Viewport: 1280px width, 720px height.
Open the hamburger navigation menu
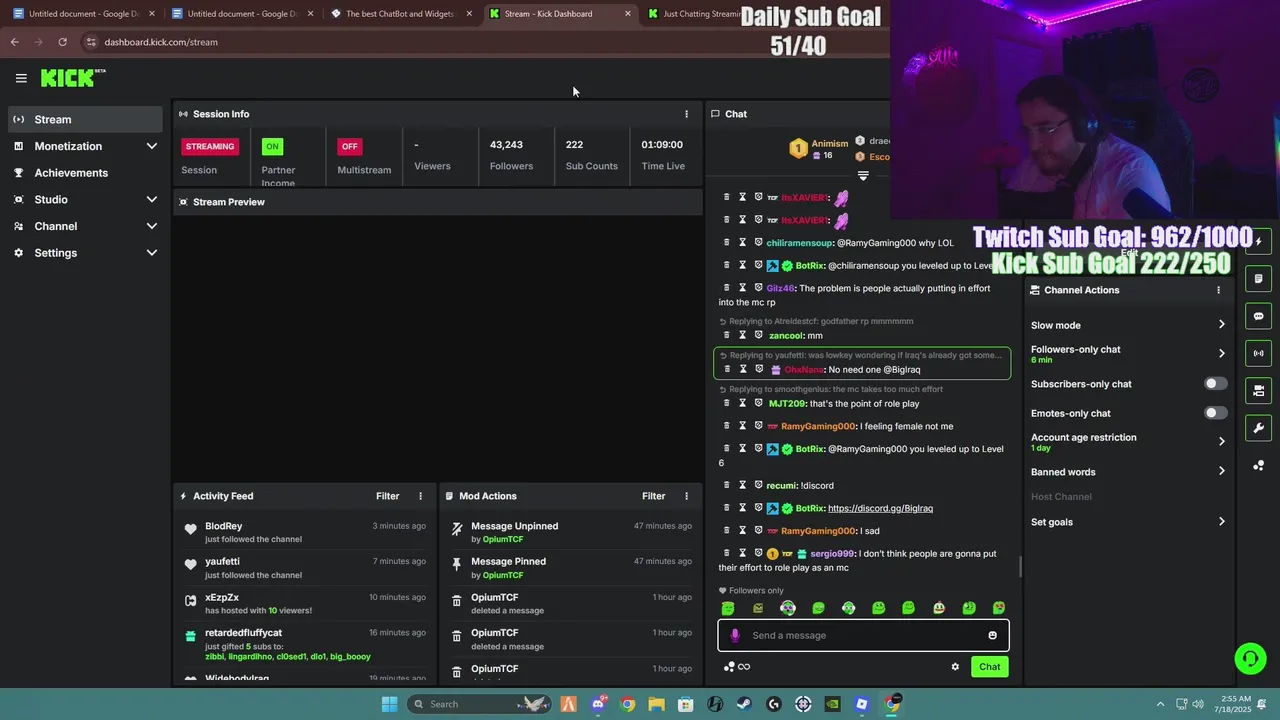[21, 78]
